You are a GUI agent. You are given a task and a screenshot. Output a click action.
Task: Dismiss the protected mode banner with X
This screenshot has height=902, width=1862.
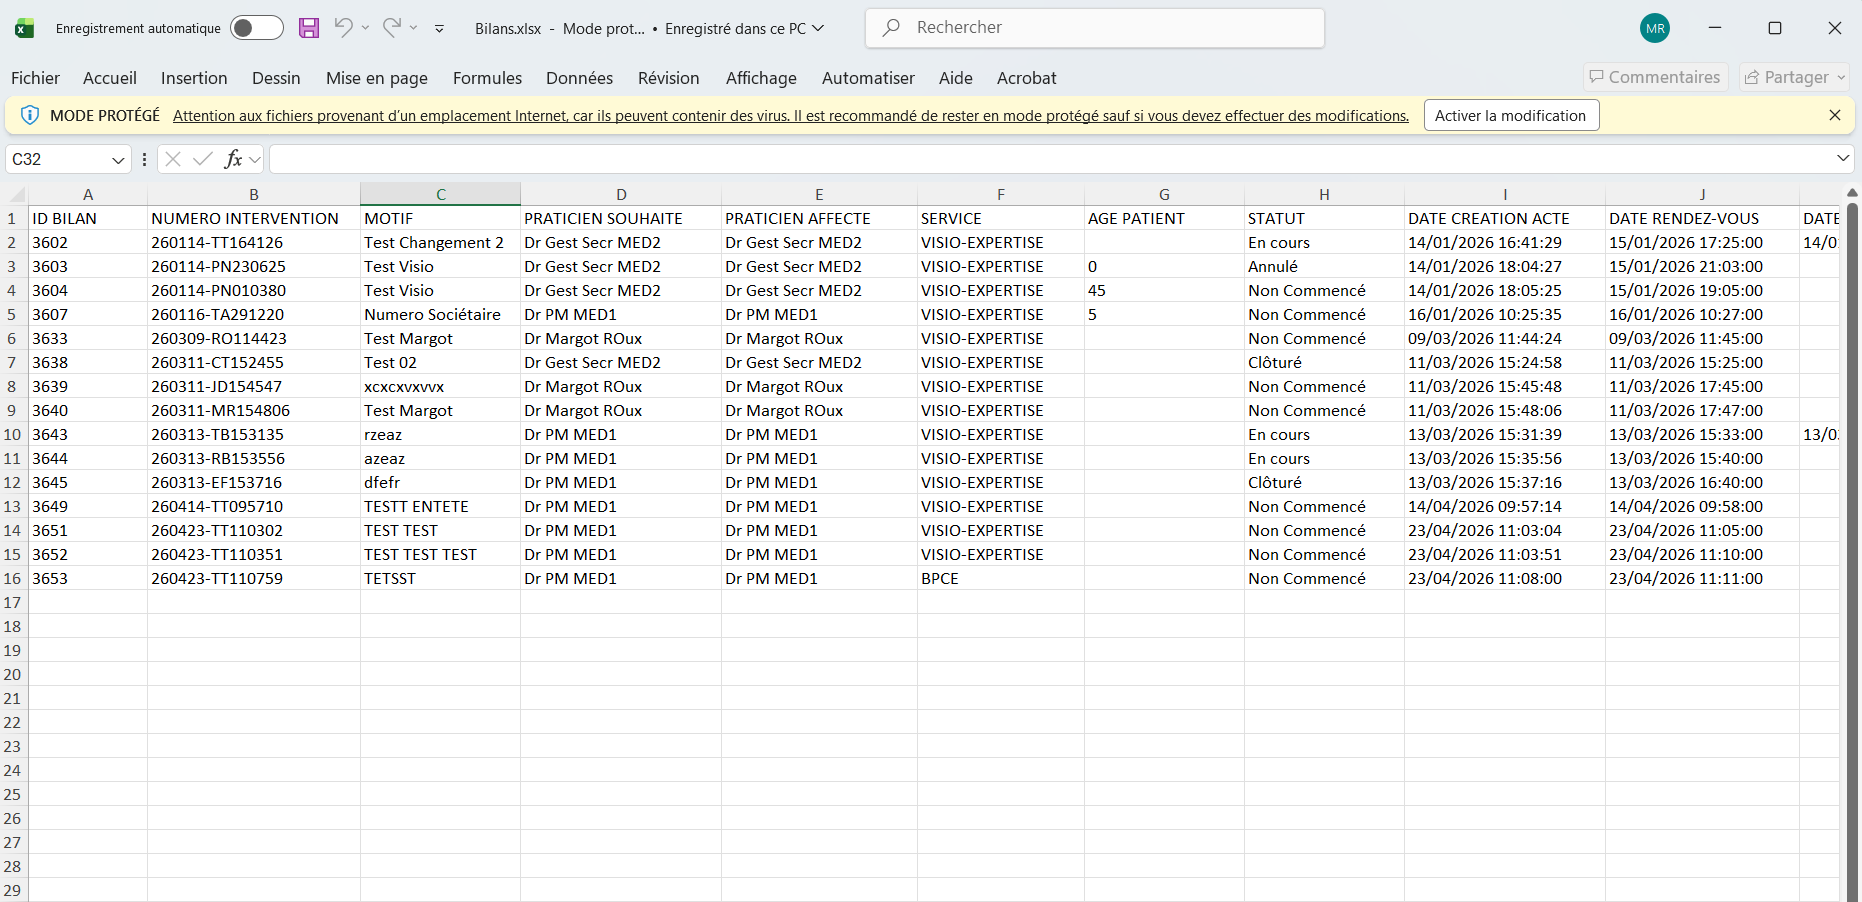coord(1835,115)
